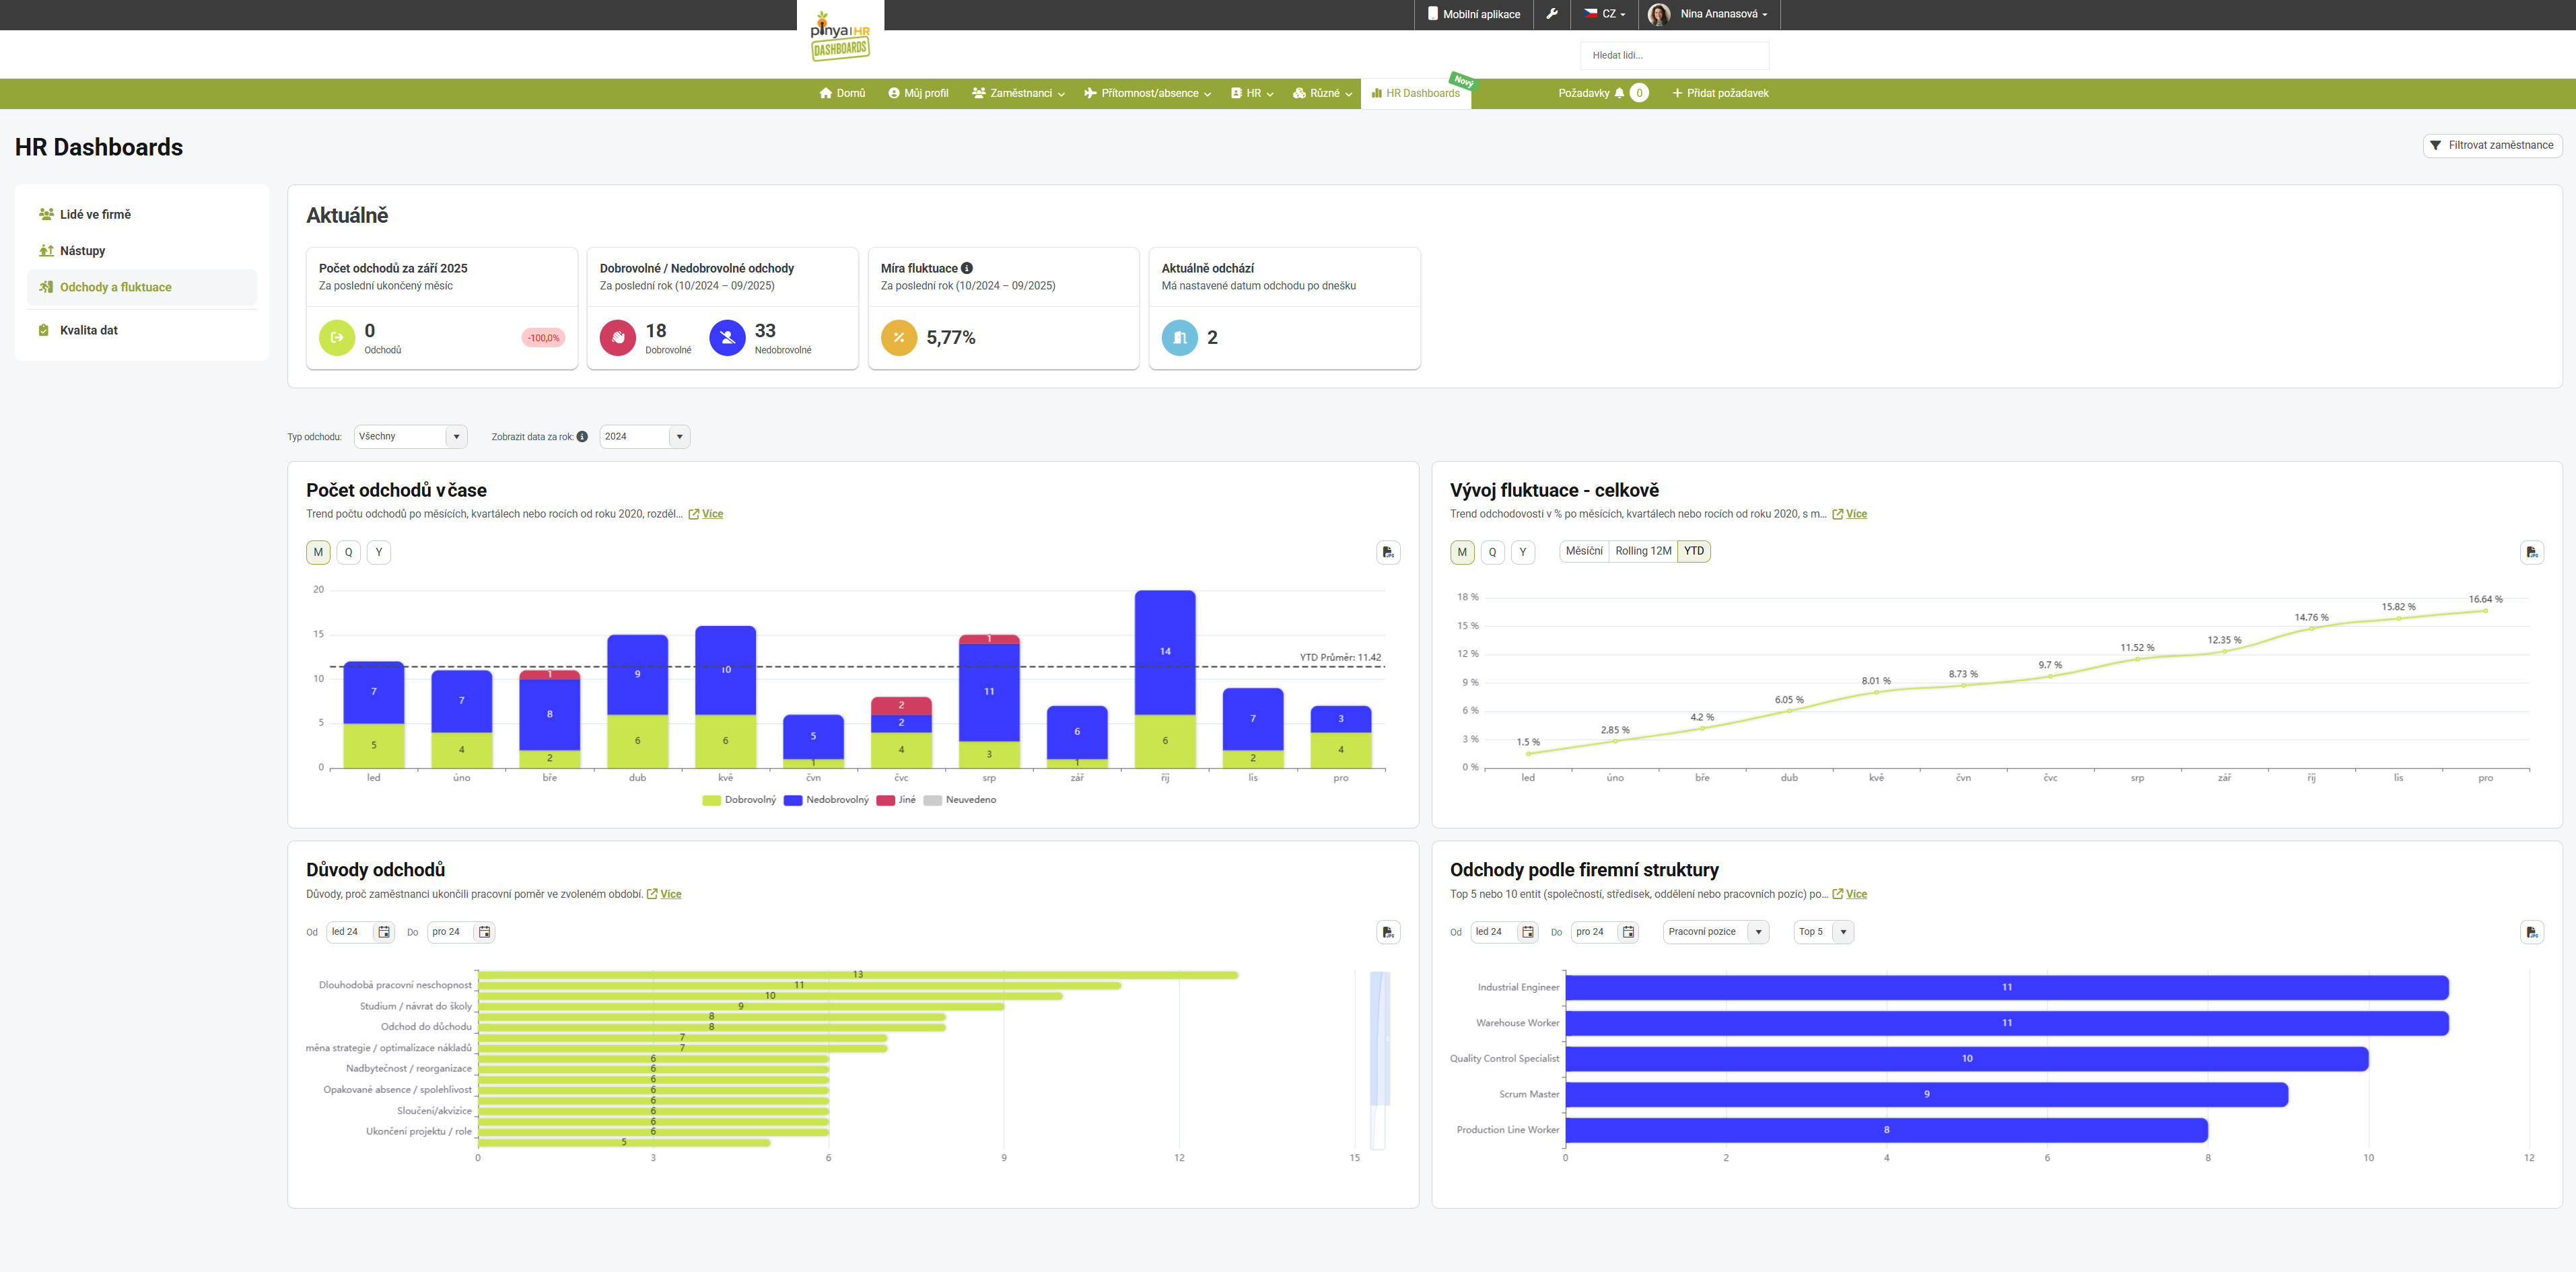Open the HR Dashboards tab
Image resolution: width=2576 pixels, height=1272 pixels.
(x=1416, y=93)
